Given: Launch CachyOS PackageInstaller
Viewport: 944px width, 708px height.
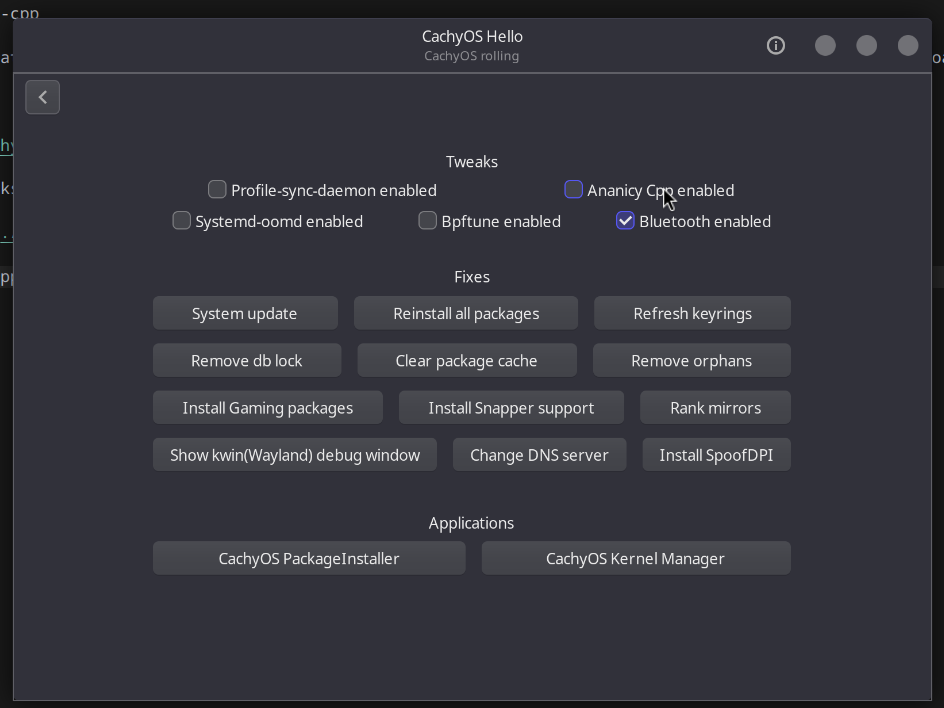Looking at the screenshot, I should tap(309, 558).
